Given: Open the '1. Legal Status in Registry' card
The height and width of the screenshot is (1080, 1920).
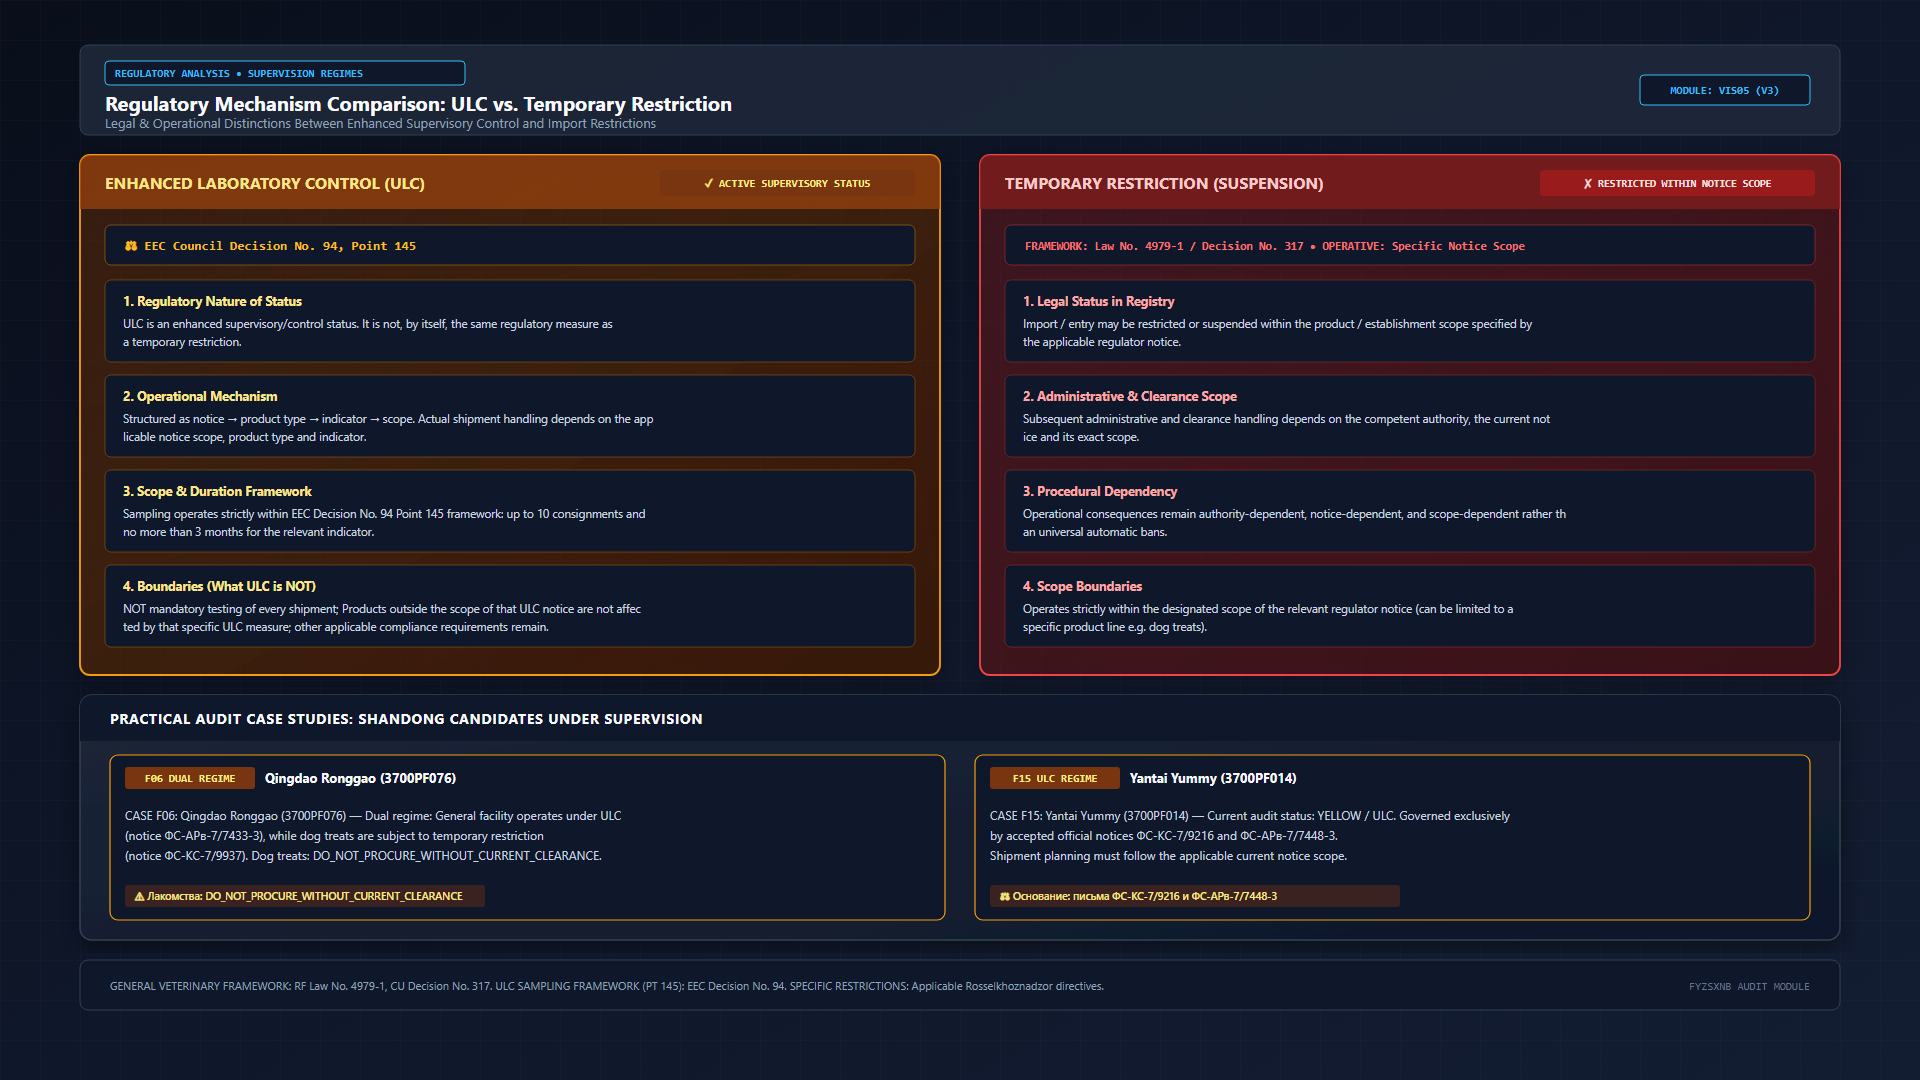Looking at the screenshot, I should pos(1410,321).
